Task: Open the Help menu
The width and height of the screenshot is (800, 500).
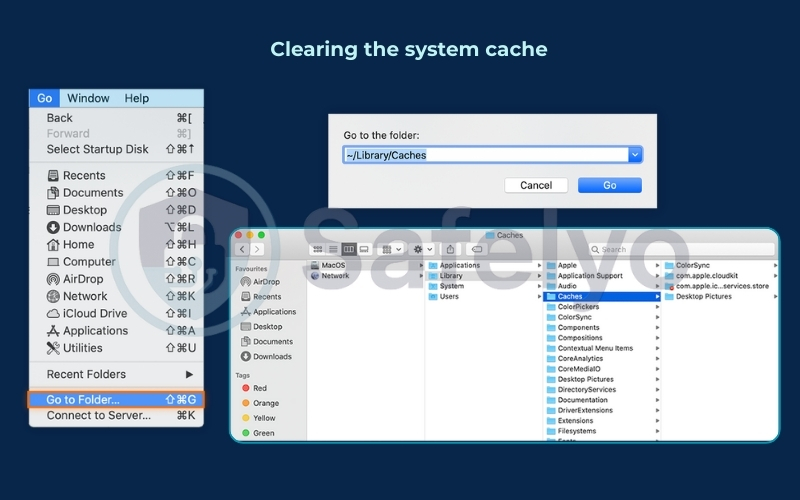Action: point(137,98)
